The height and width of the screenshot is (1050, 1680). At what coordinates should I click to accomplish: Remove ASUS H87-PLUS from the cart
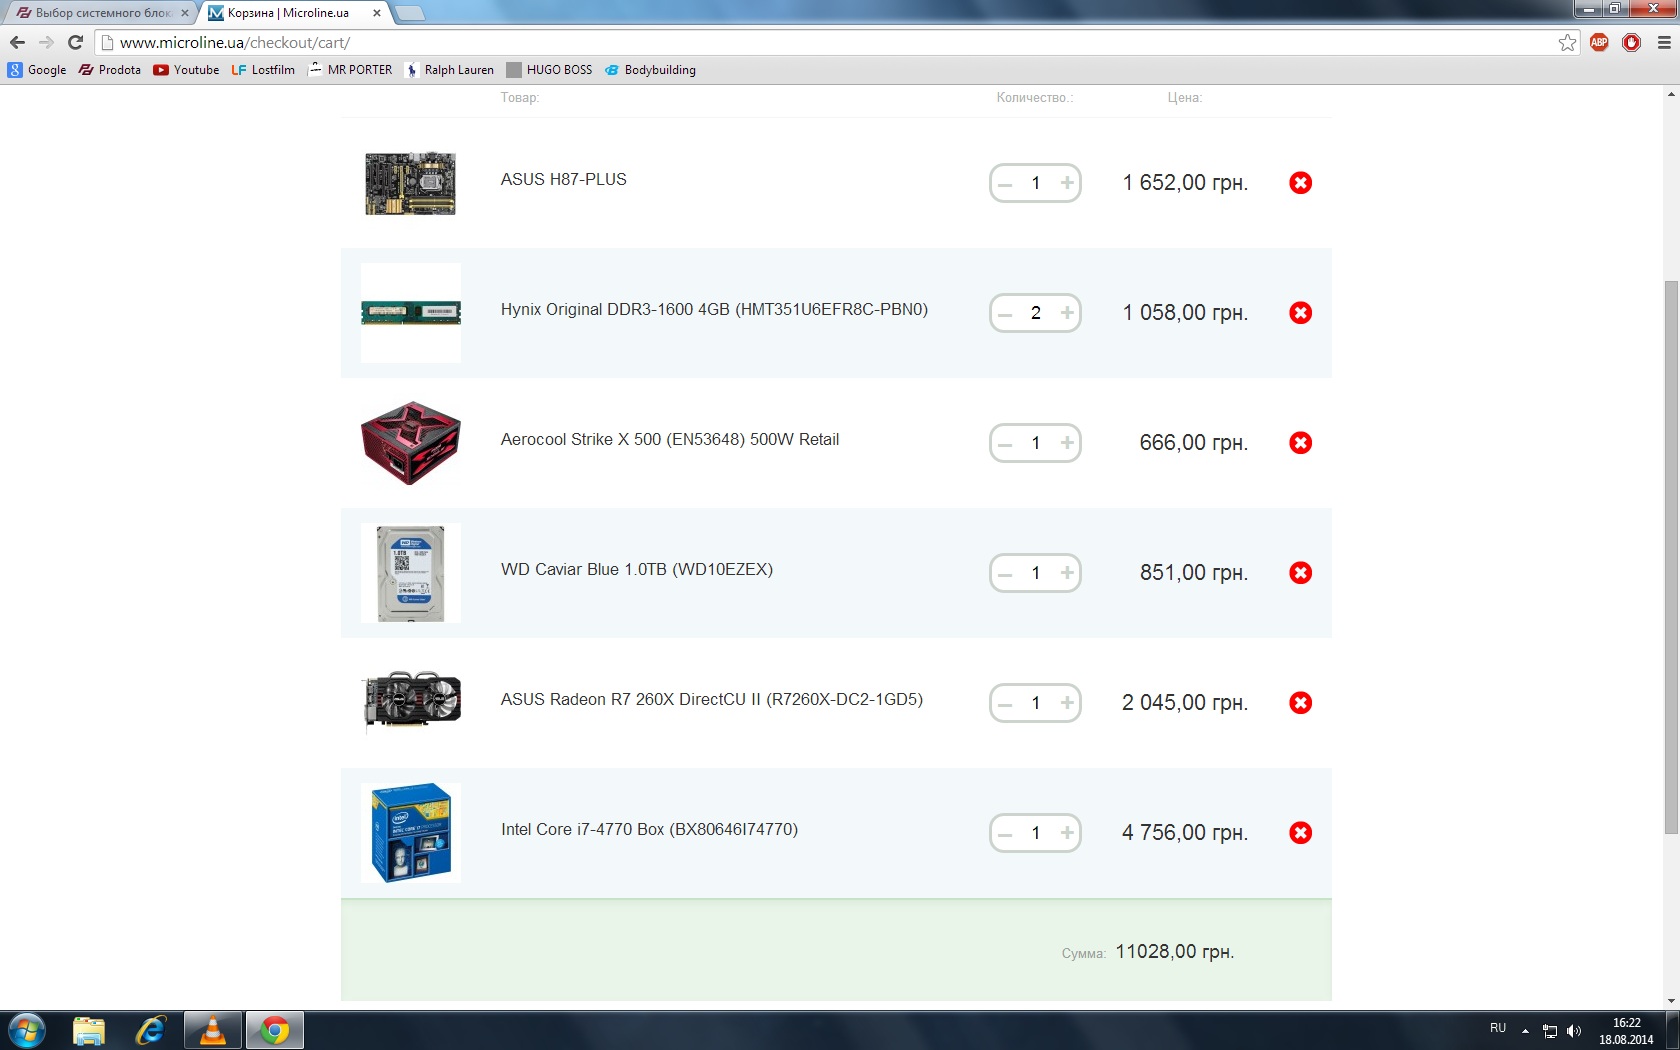coord(1300,183)
